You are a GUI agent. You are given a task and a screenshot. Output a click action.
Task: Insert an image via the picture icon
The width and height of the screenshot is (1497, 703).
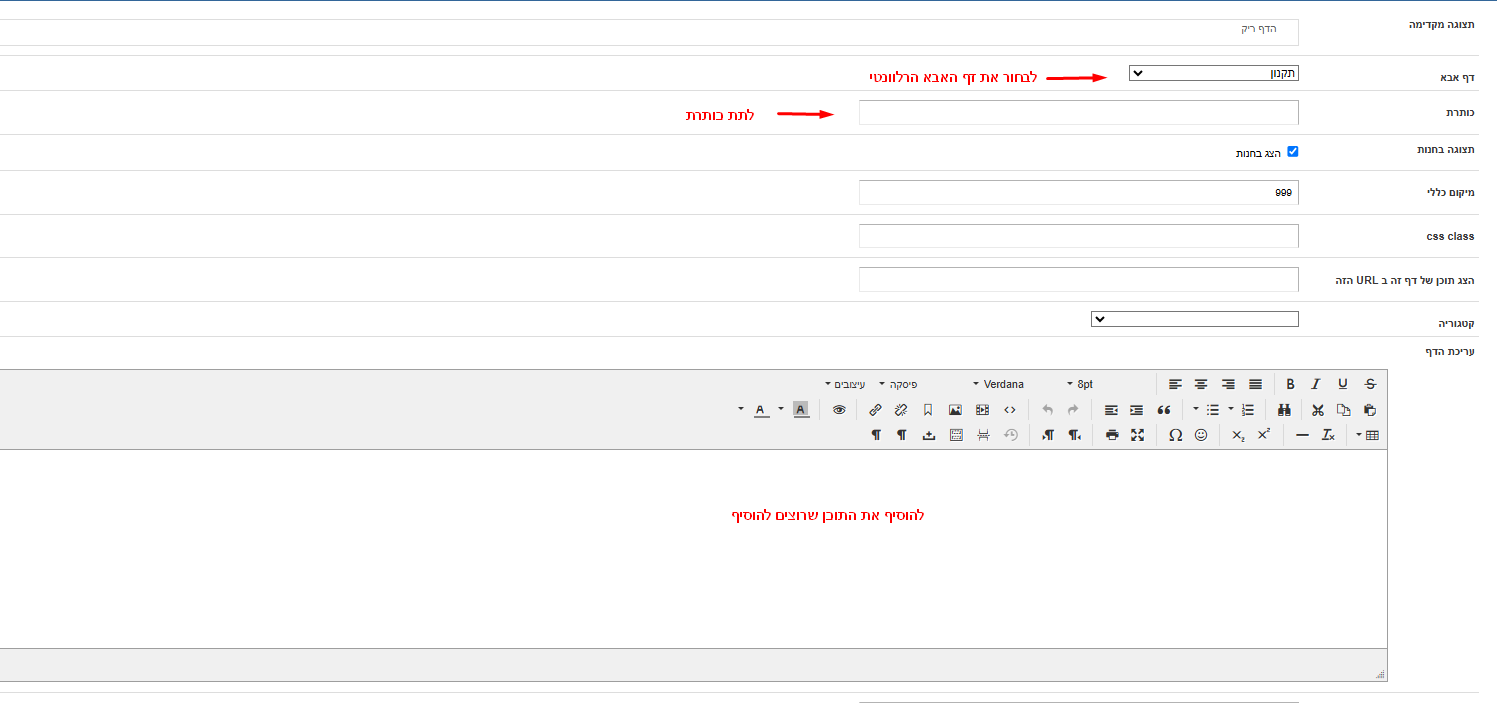(x=955, y=410)
